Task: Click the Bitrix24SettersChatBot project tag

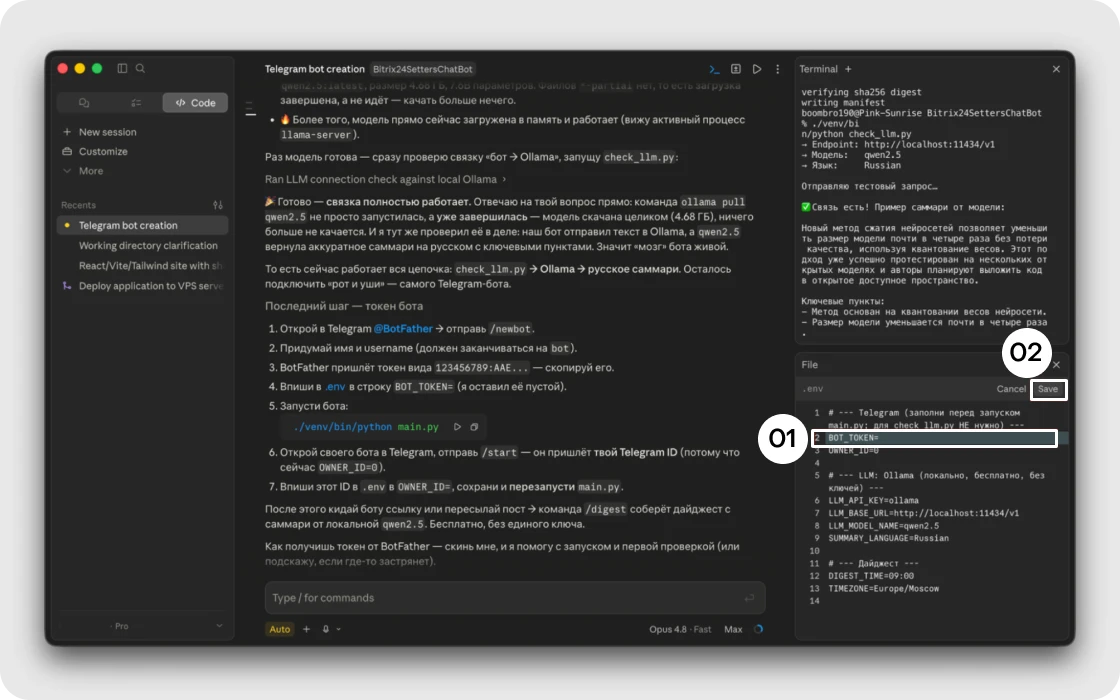Action: coord(423,69)
